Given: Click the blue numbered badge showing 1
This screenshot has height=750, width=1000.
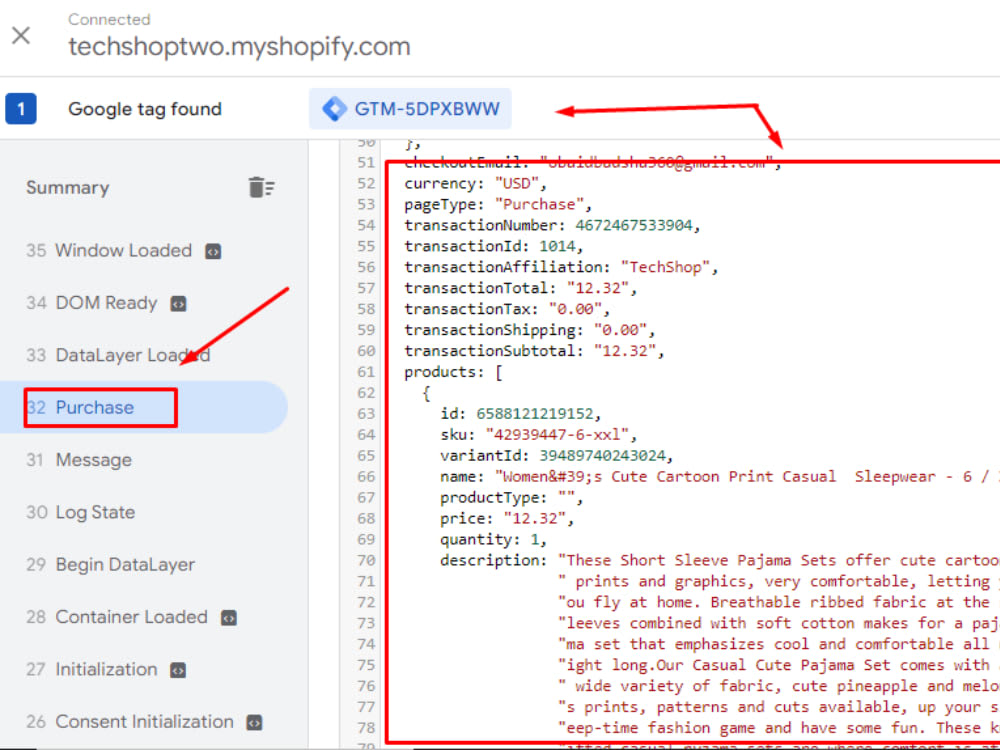Looking at the screenshot, I should pos(21,108).
